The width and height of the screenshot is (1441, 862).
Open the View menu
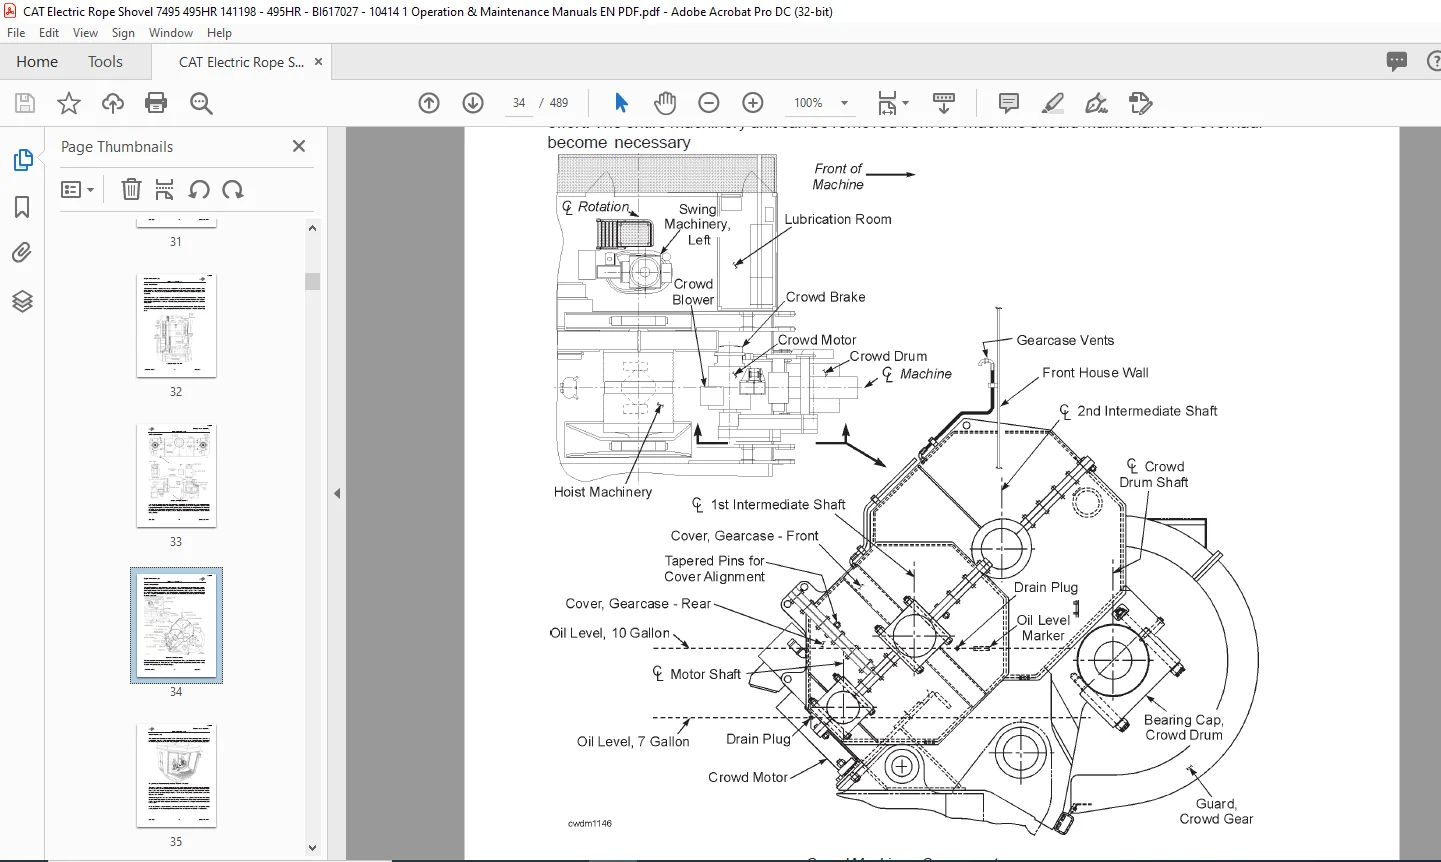pos(85,33)
